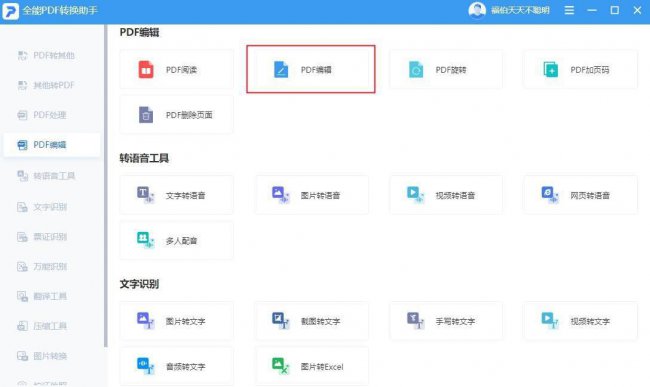The height and width of the screenshot is (387, 650).
Task: Click the username next to avatar
Action: click(520, 10)
